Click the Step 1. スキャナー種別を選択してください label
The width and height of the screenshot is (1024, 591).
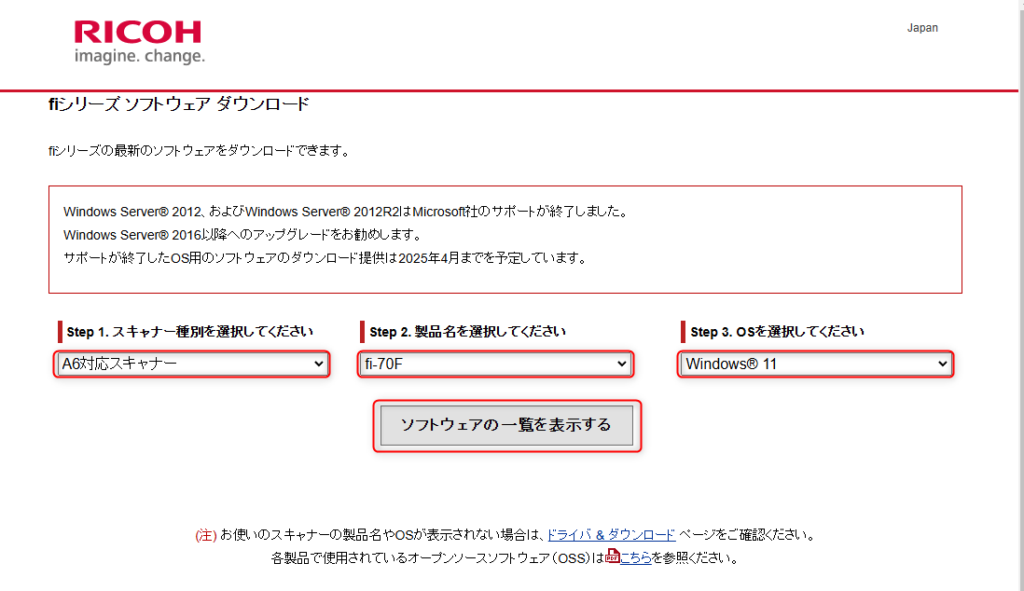point(189,332)
